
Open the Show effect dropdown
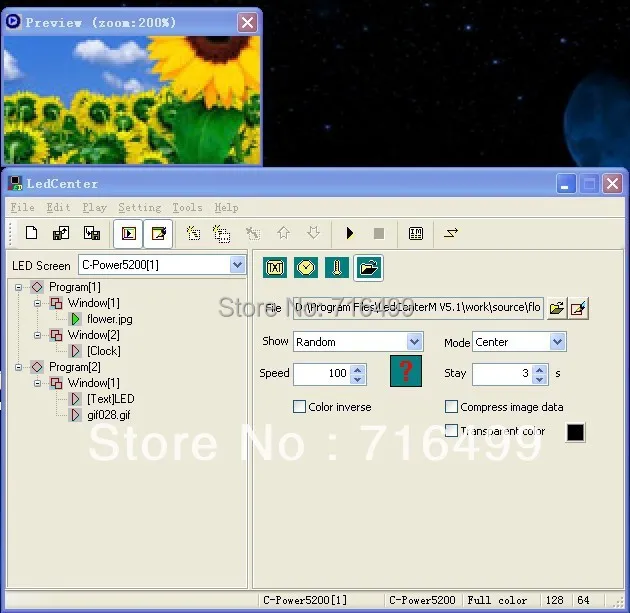(414, 342)
